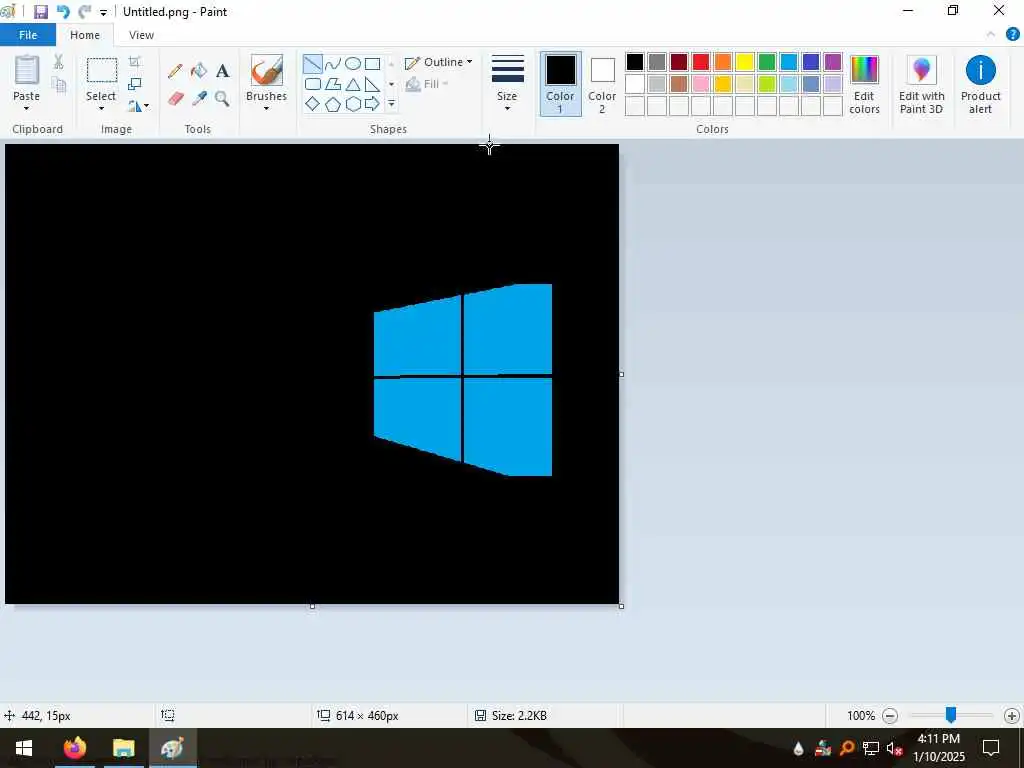This screenshot has width=1024, height=768.
Task: Select the Eraser tool
Action: (x=175, y=99)
